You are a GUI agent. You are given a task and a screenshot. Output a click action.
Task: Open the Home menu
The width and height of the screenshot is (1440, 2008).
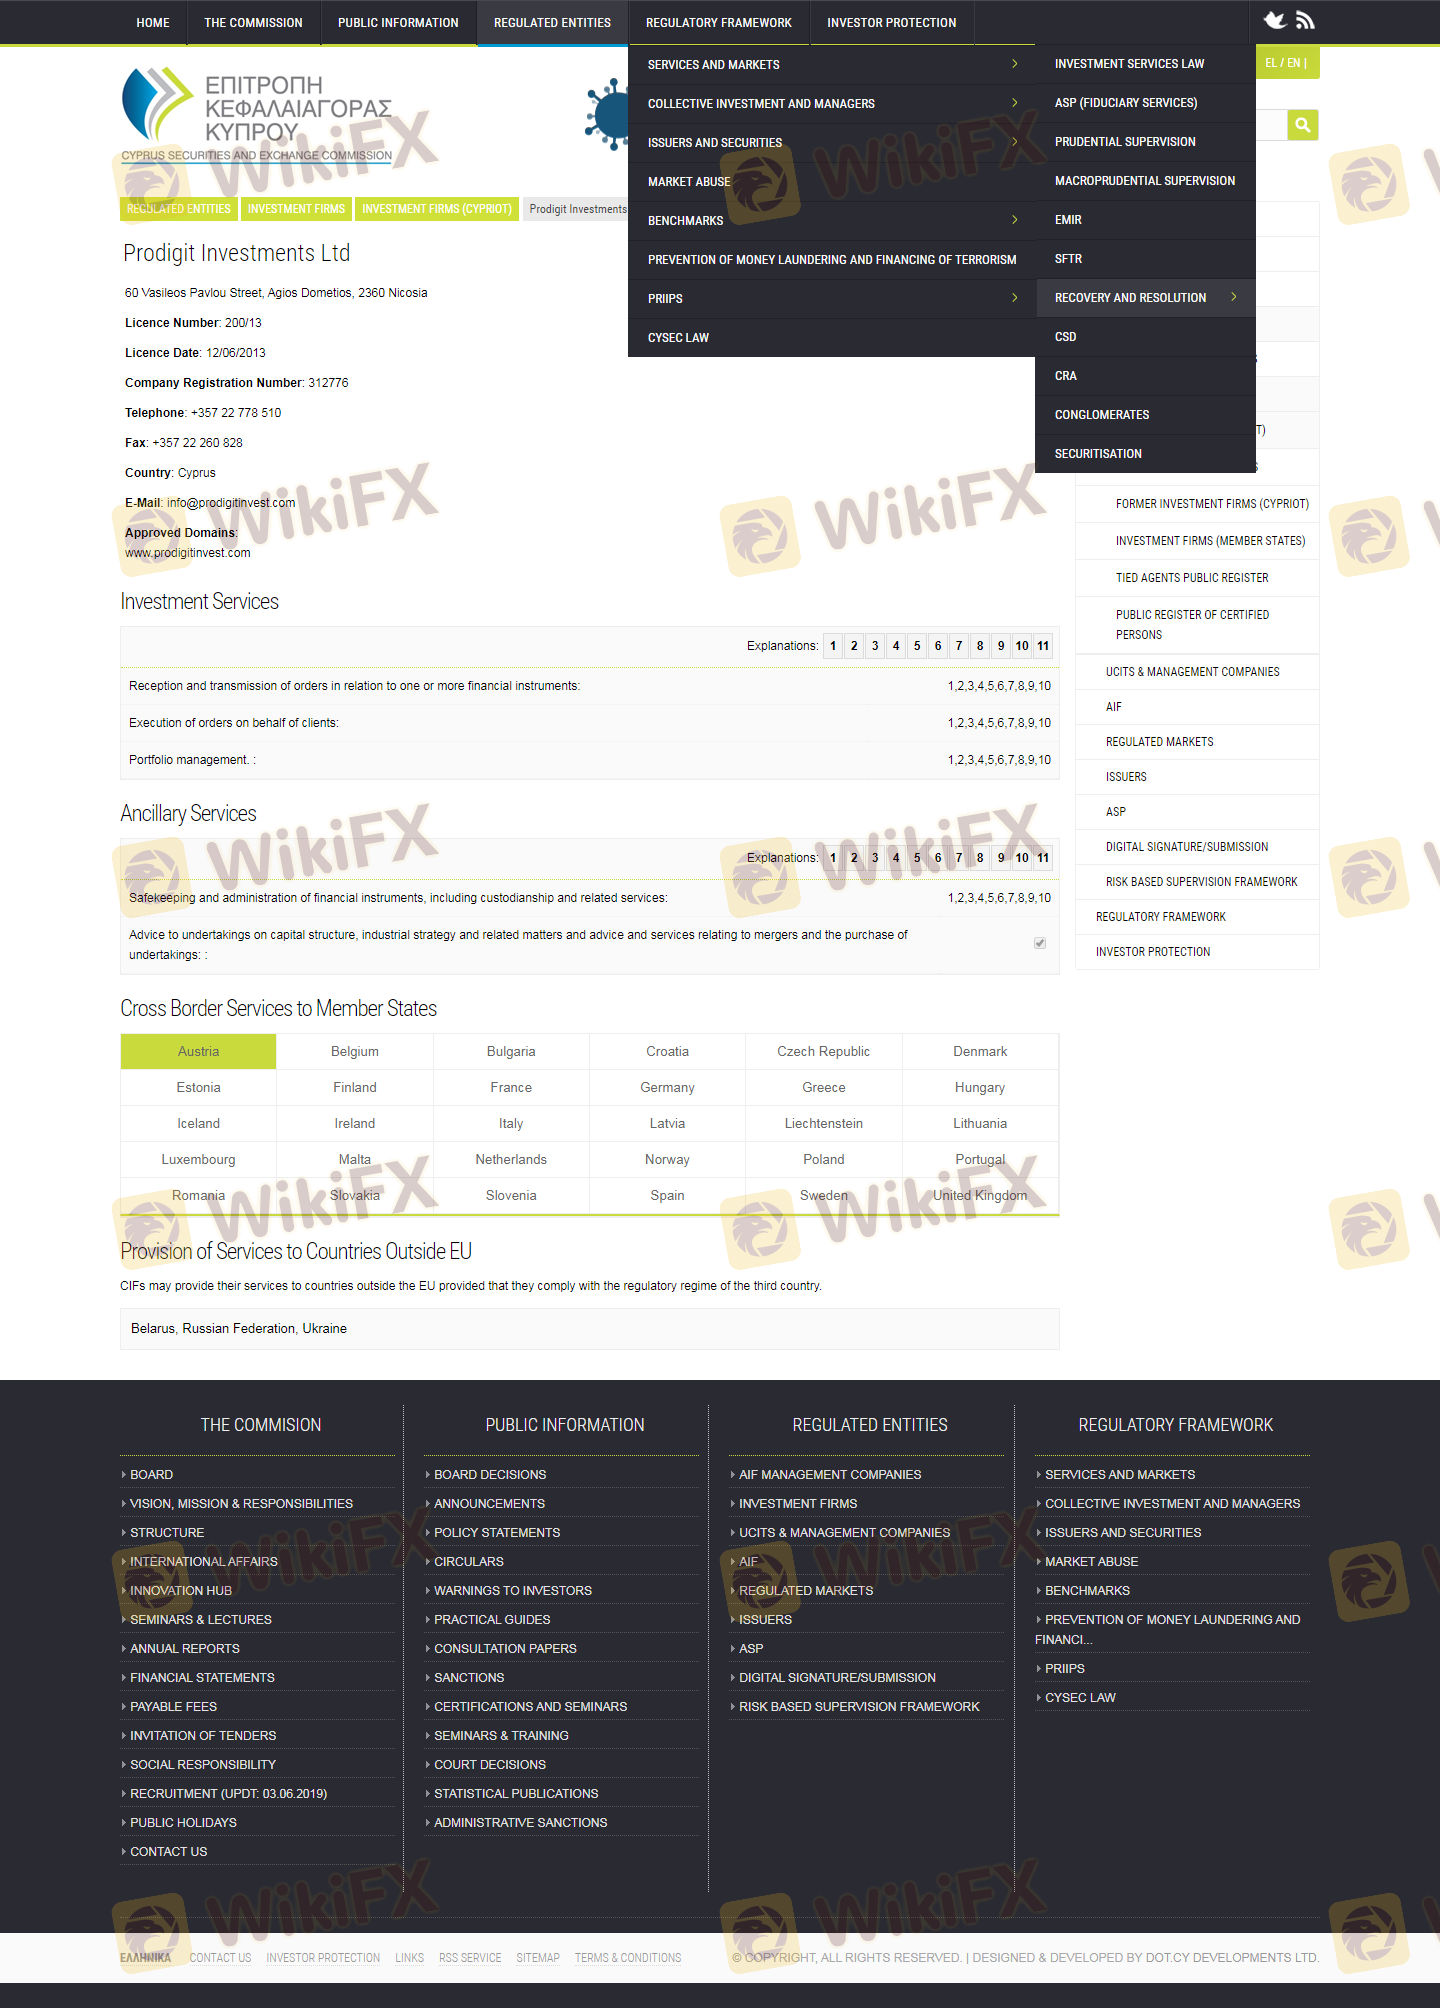pyautogui.click(x=153, y=22)
